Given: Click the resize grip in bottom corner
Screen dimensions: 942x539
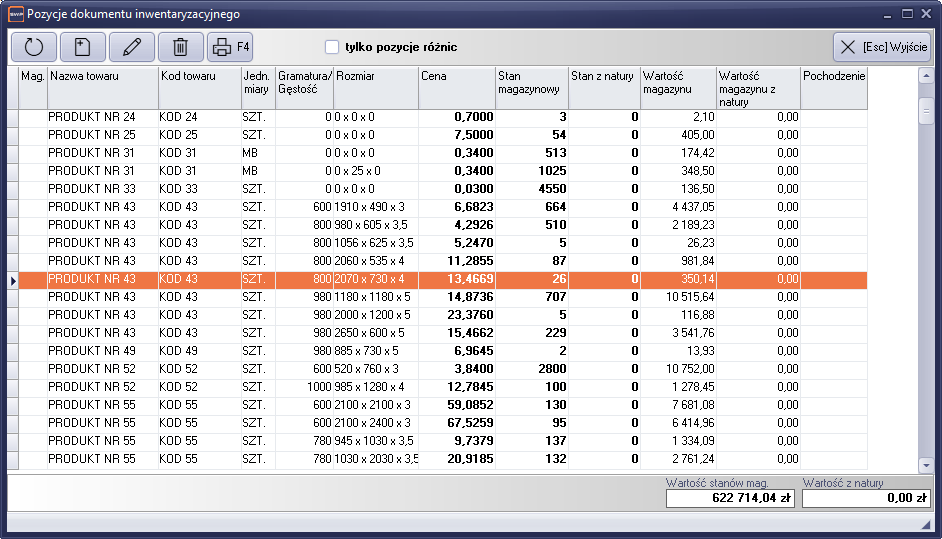Looking at the screenshot, I should tap(925, 524).
